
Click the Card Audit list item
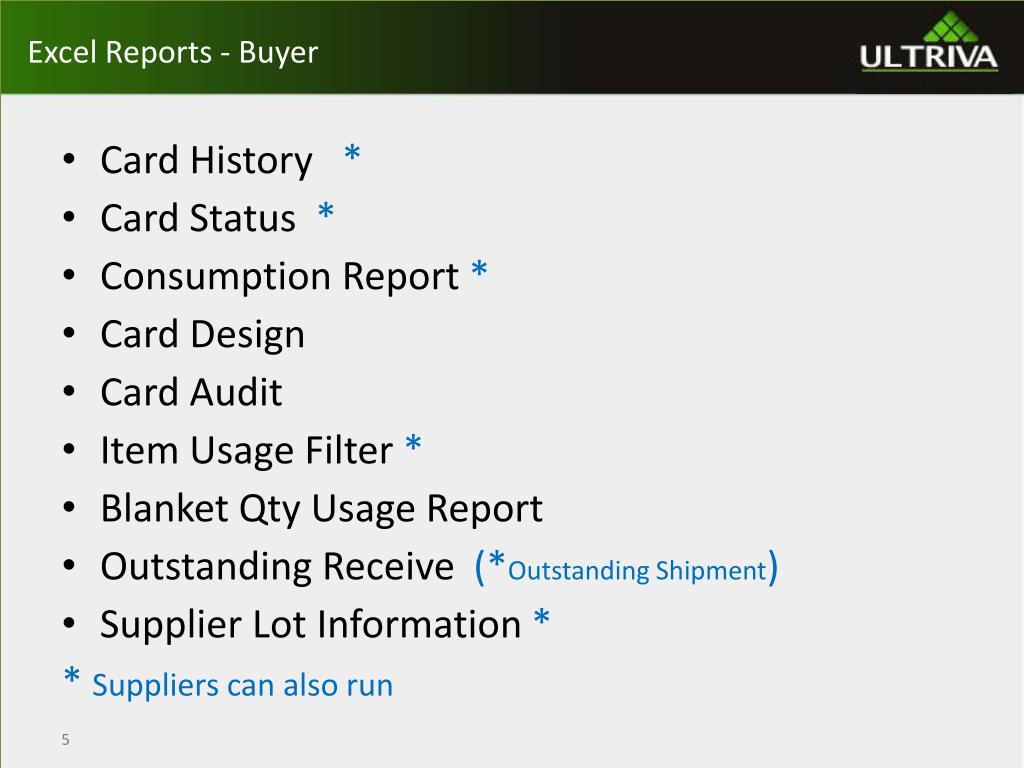pos(191,392)
